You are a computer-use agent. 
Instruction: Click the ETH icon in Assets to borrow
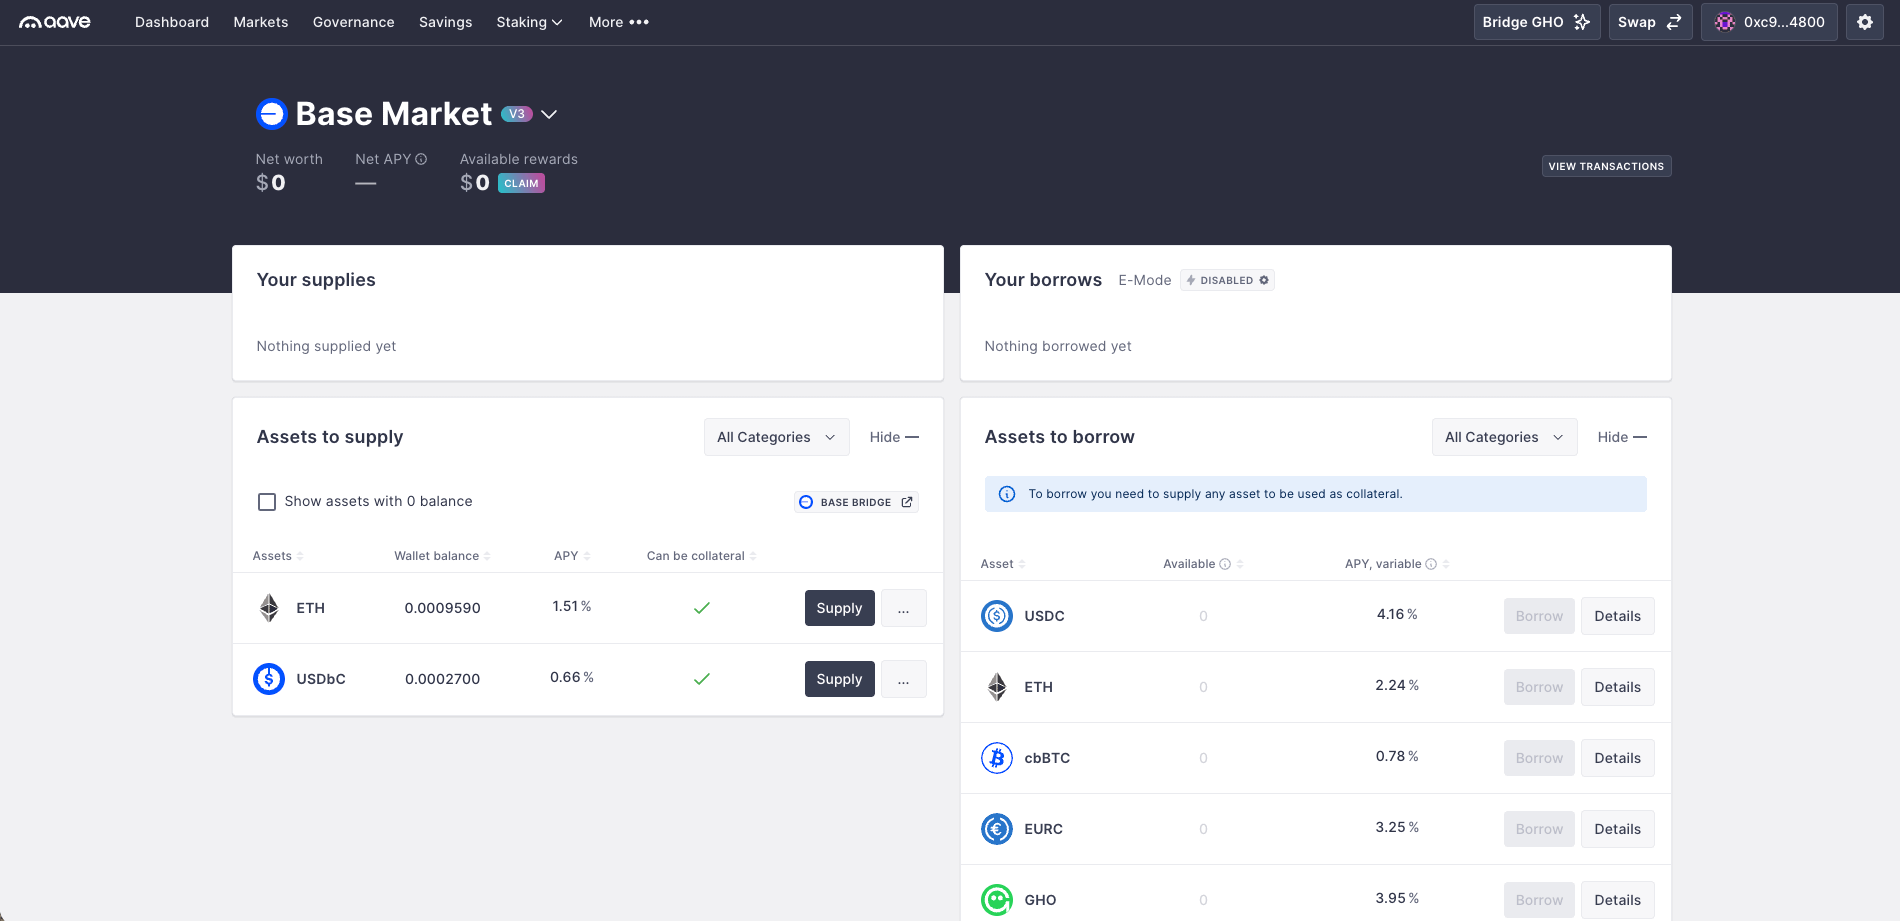pos(997,687)
